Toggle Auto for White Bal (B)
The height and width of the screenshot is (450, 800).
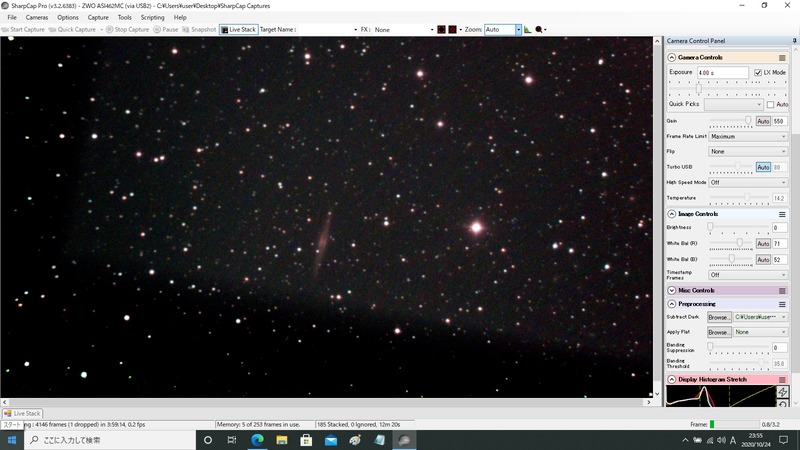click(763, 260)
